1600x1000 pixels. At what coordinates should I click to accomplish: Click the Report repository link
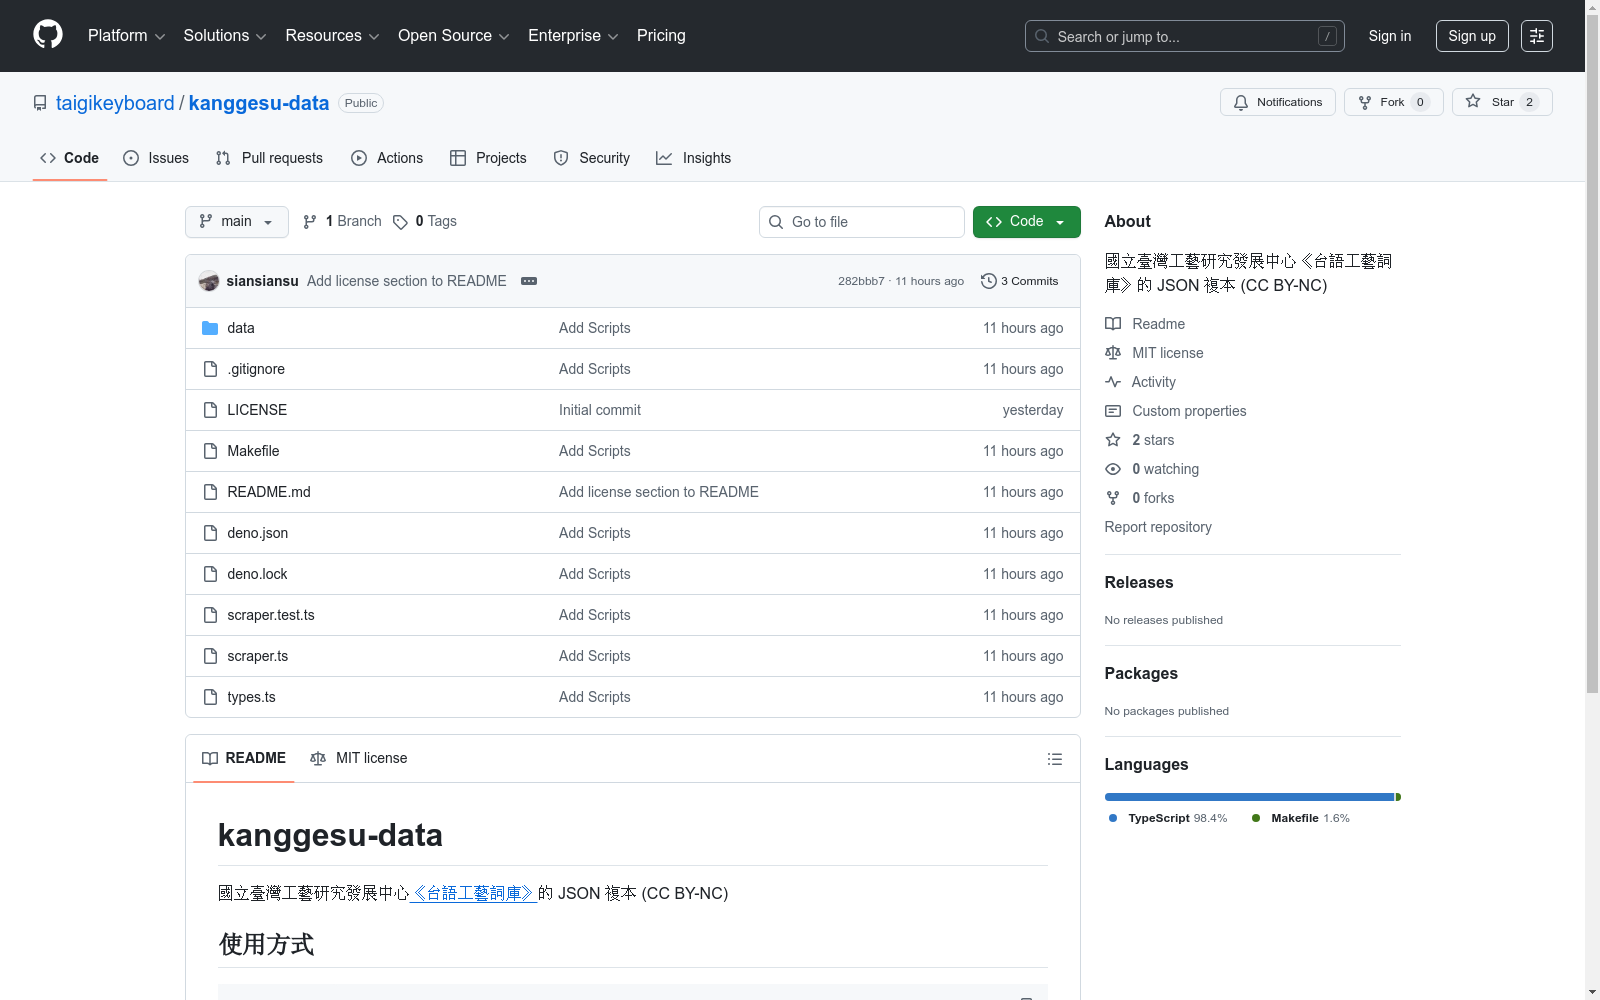pyautogui.click(x=1158, y=527)
